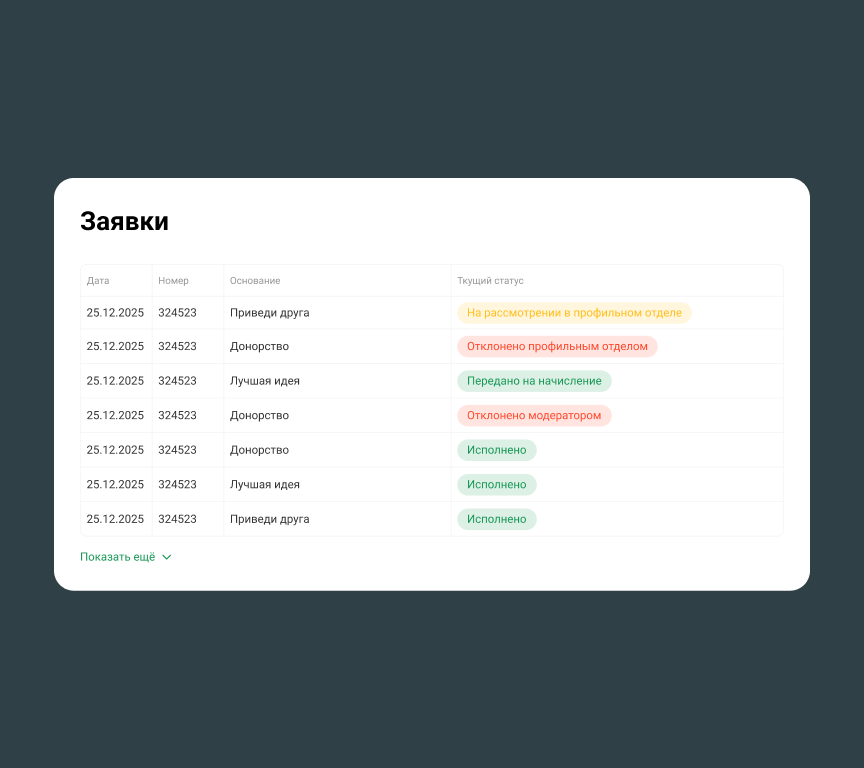
Task: Click the chevron beside "Показать ещё"
Action: coord(167,557)
